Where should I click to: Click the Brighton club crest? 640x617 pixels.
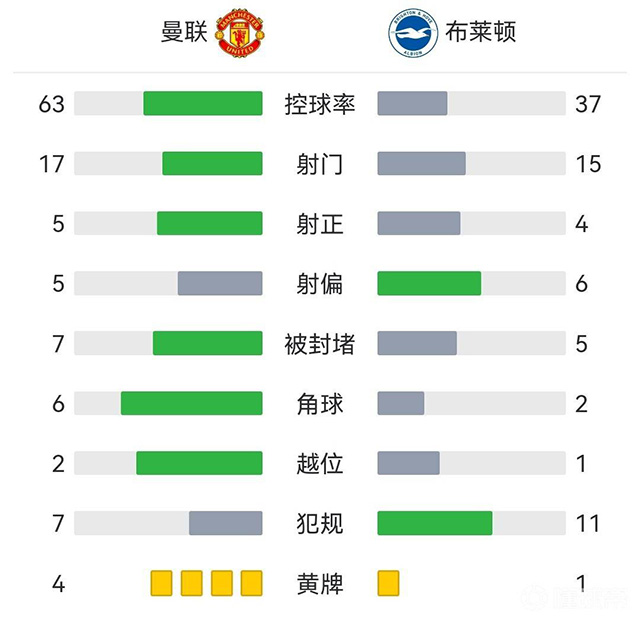pos(413,33)
